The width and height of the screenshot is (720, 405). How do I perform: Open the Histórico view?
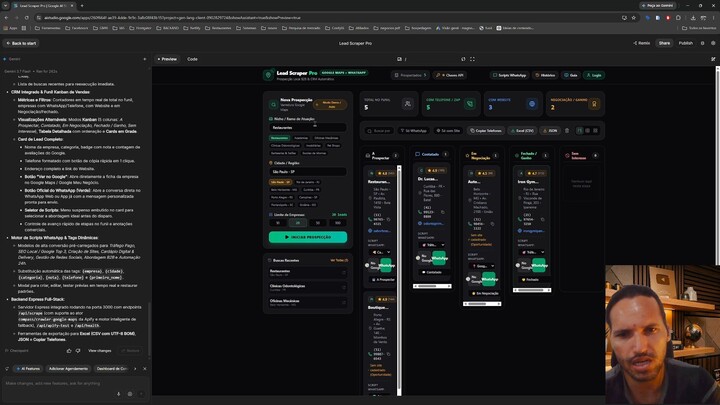point(545,75)
